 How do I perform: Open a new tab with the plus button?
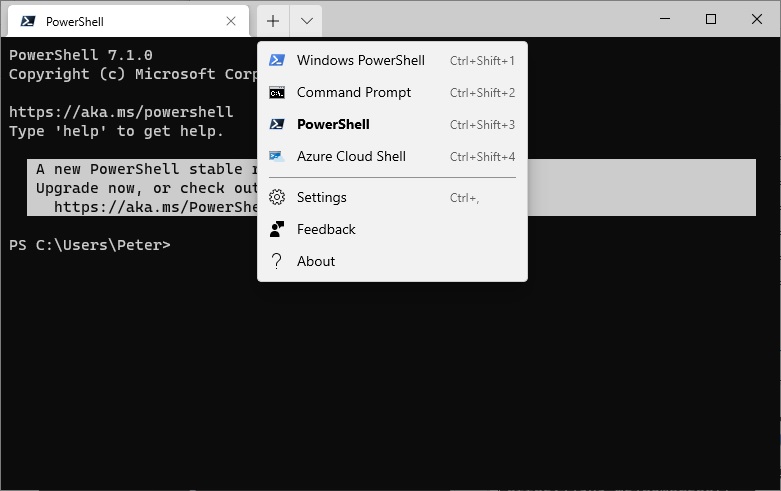[273, 21]
